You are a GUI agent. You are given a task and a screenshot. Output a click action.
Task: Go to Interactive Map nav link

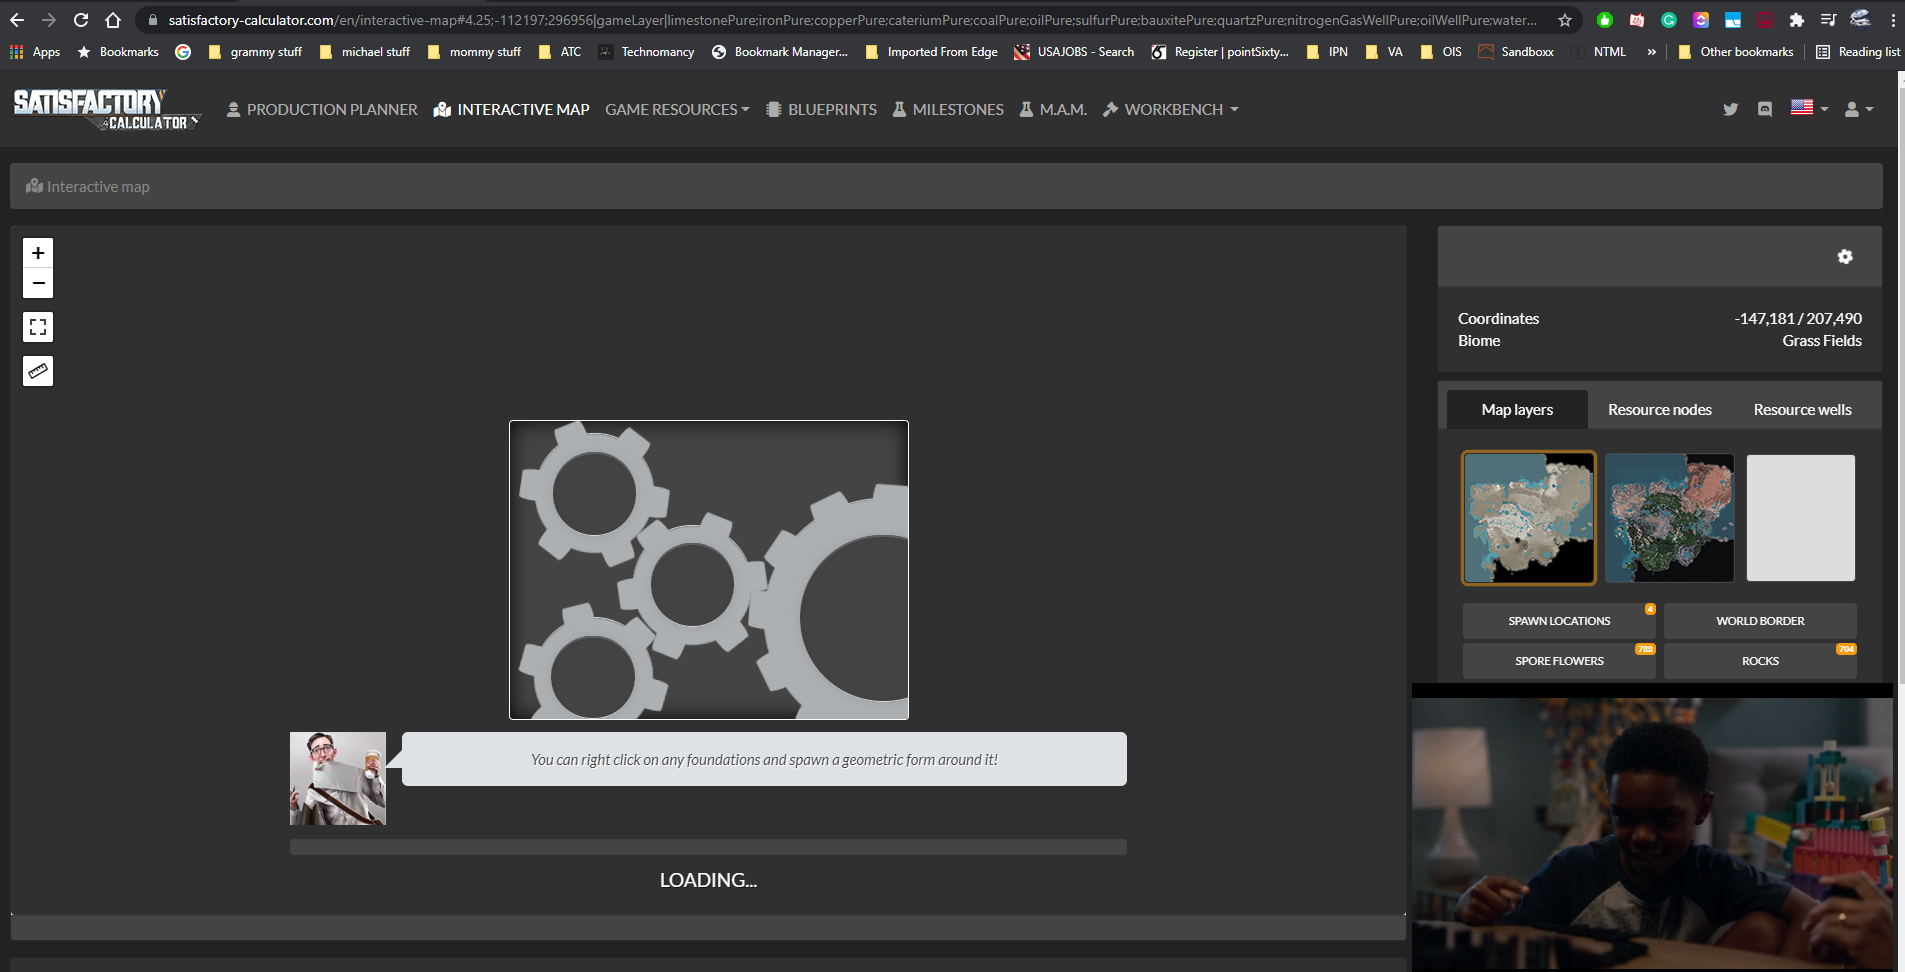(511, 109)
